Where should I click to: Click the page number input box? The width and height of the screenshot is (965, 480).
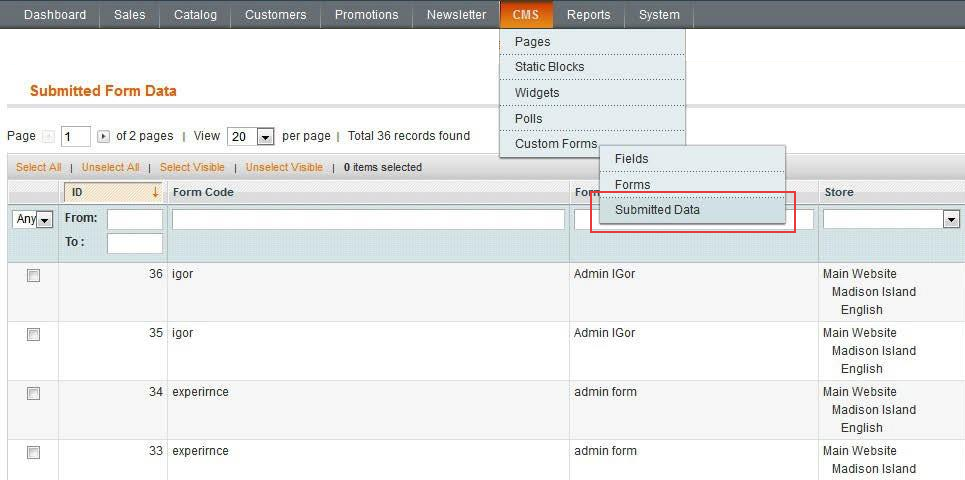click(75, 137)
